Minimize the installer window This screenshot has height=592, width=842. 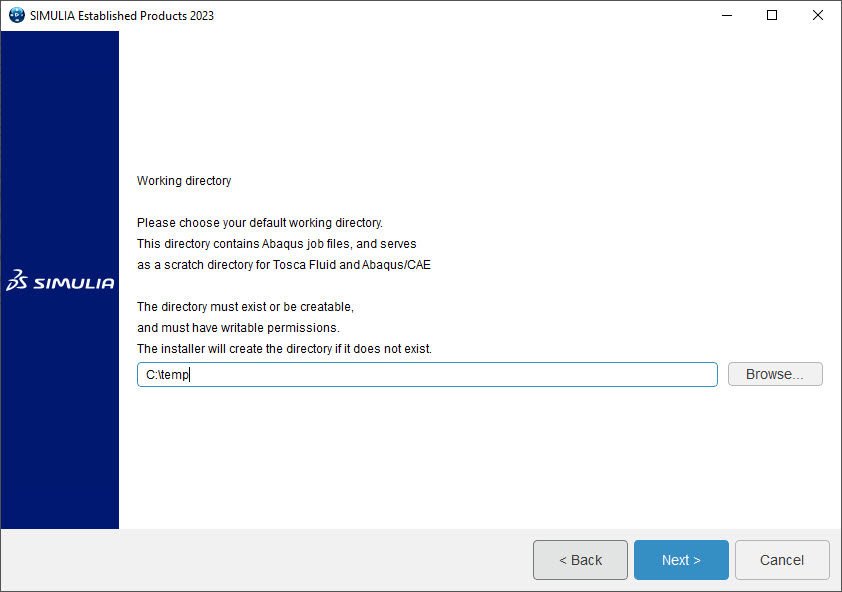(x=727, y=15)
